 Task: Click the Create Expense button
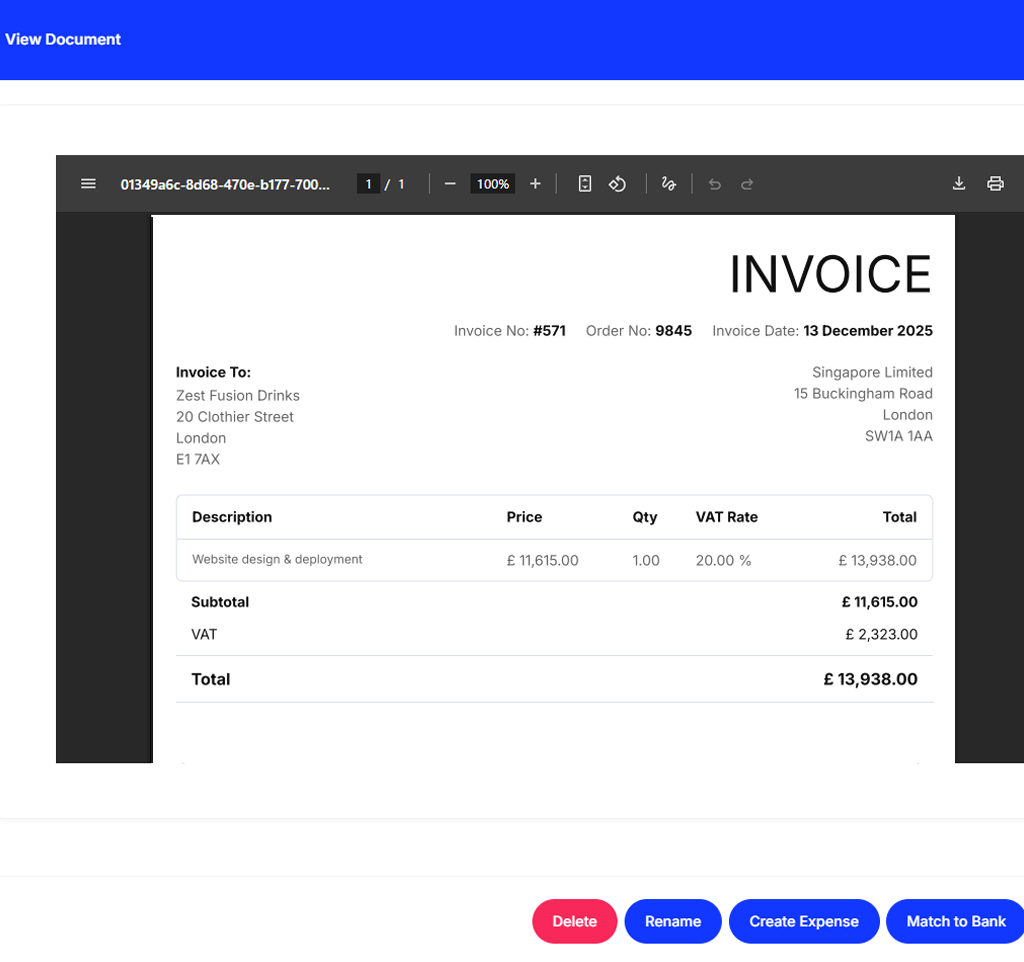click(x=804, y=921)
